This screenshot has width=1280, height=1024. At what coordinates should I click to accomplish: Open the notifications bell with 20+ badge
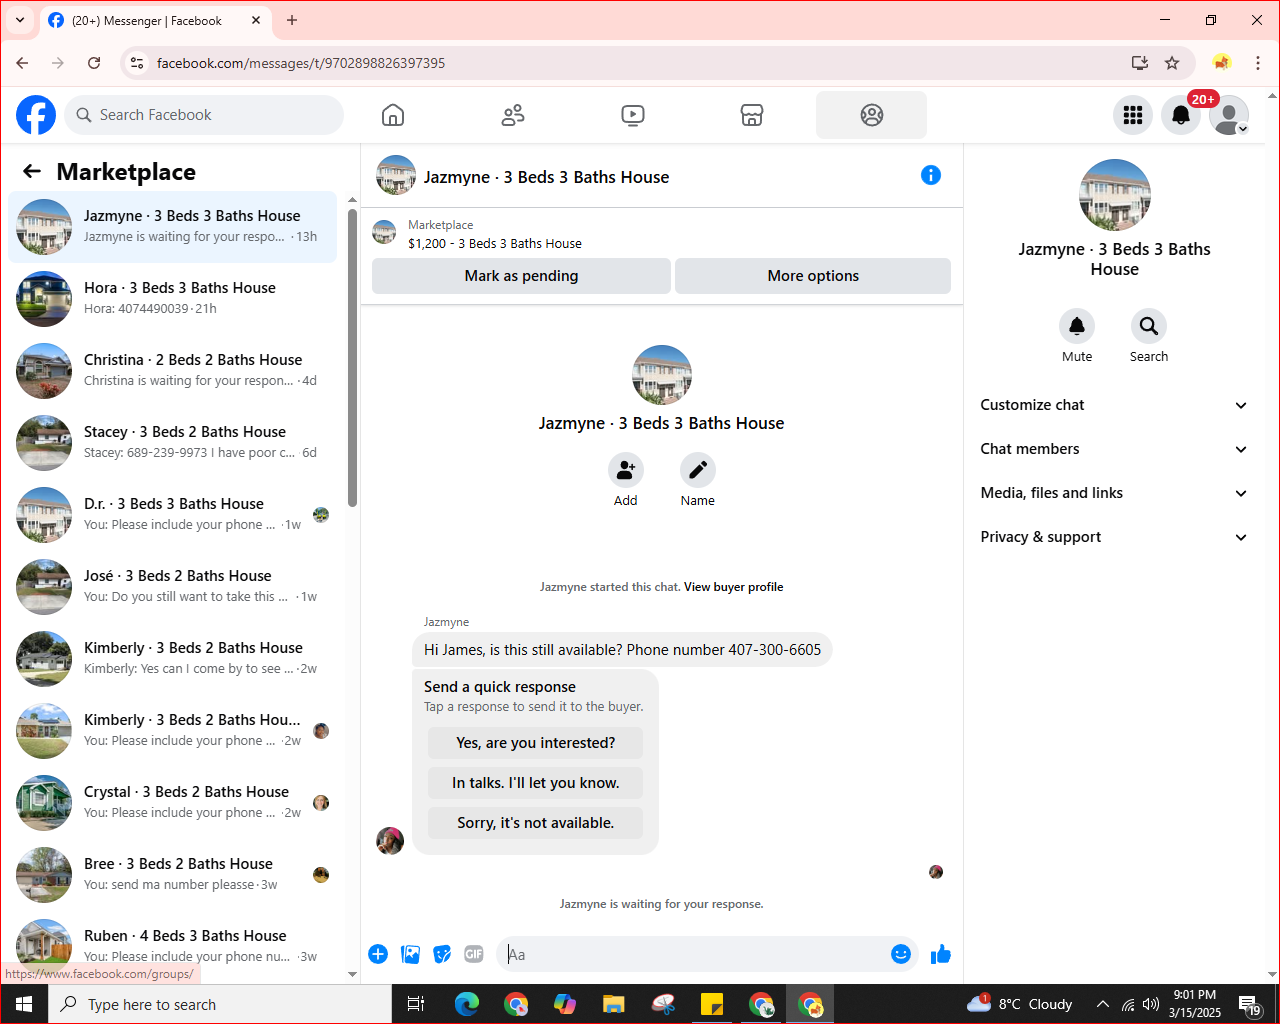pyautogui.click(x=1181, y=115)
